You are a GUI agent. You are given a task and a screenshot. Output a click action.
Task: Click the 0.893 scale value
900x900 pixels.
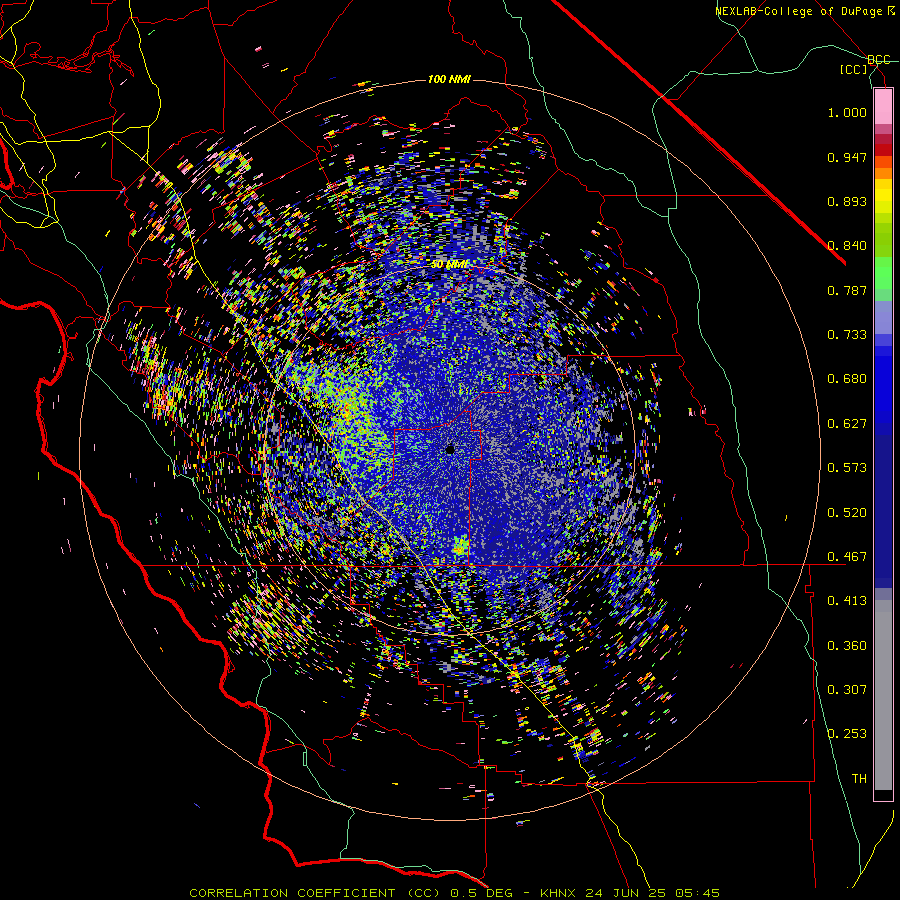(x=847, y=201)
